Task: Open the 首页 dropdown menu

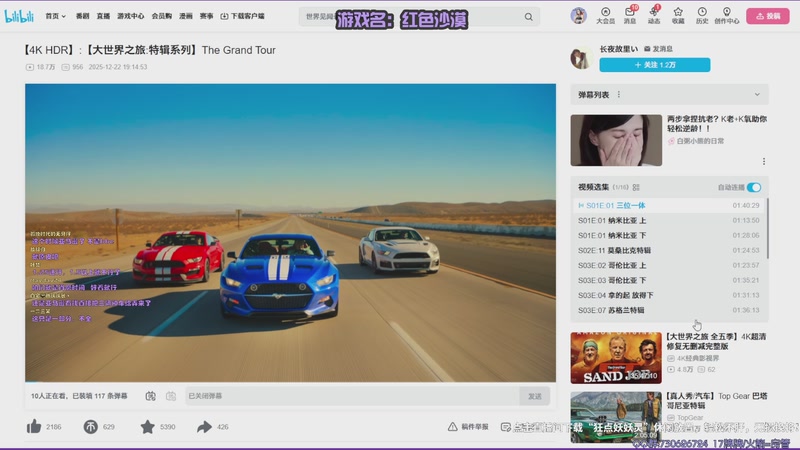Action: [56, 16]
